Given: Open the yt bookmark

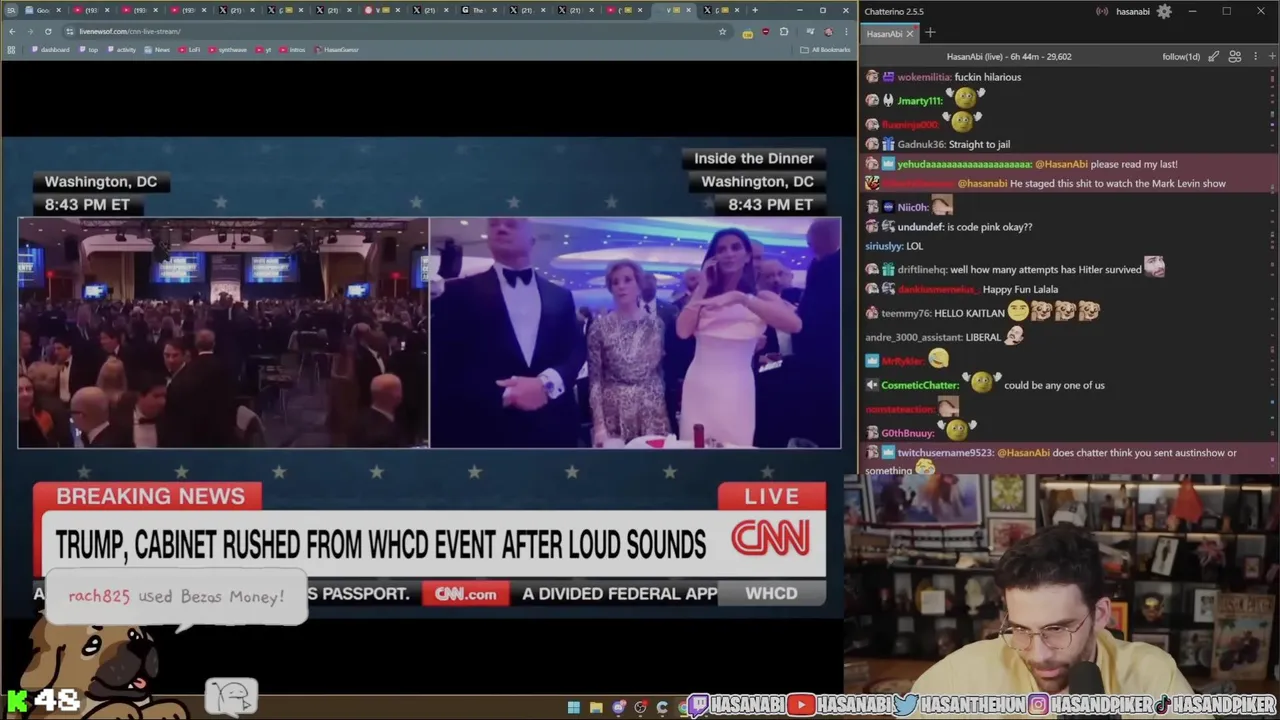Looking at the screenshot, I should [x=264, y=50].
